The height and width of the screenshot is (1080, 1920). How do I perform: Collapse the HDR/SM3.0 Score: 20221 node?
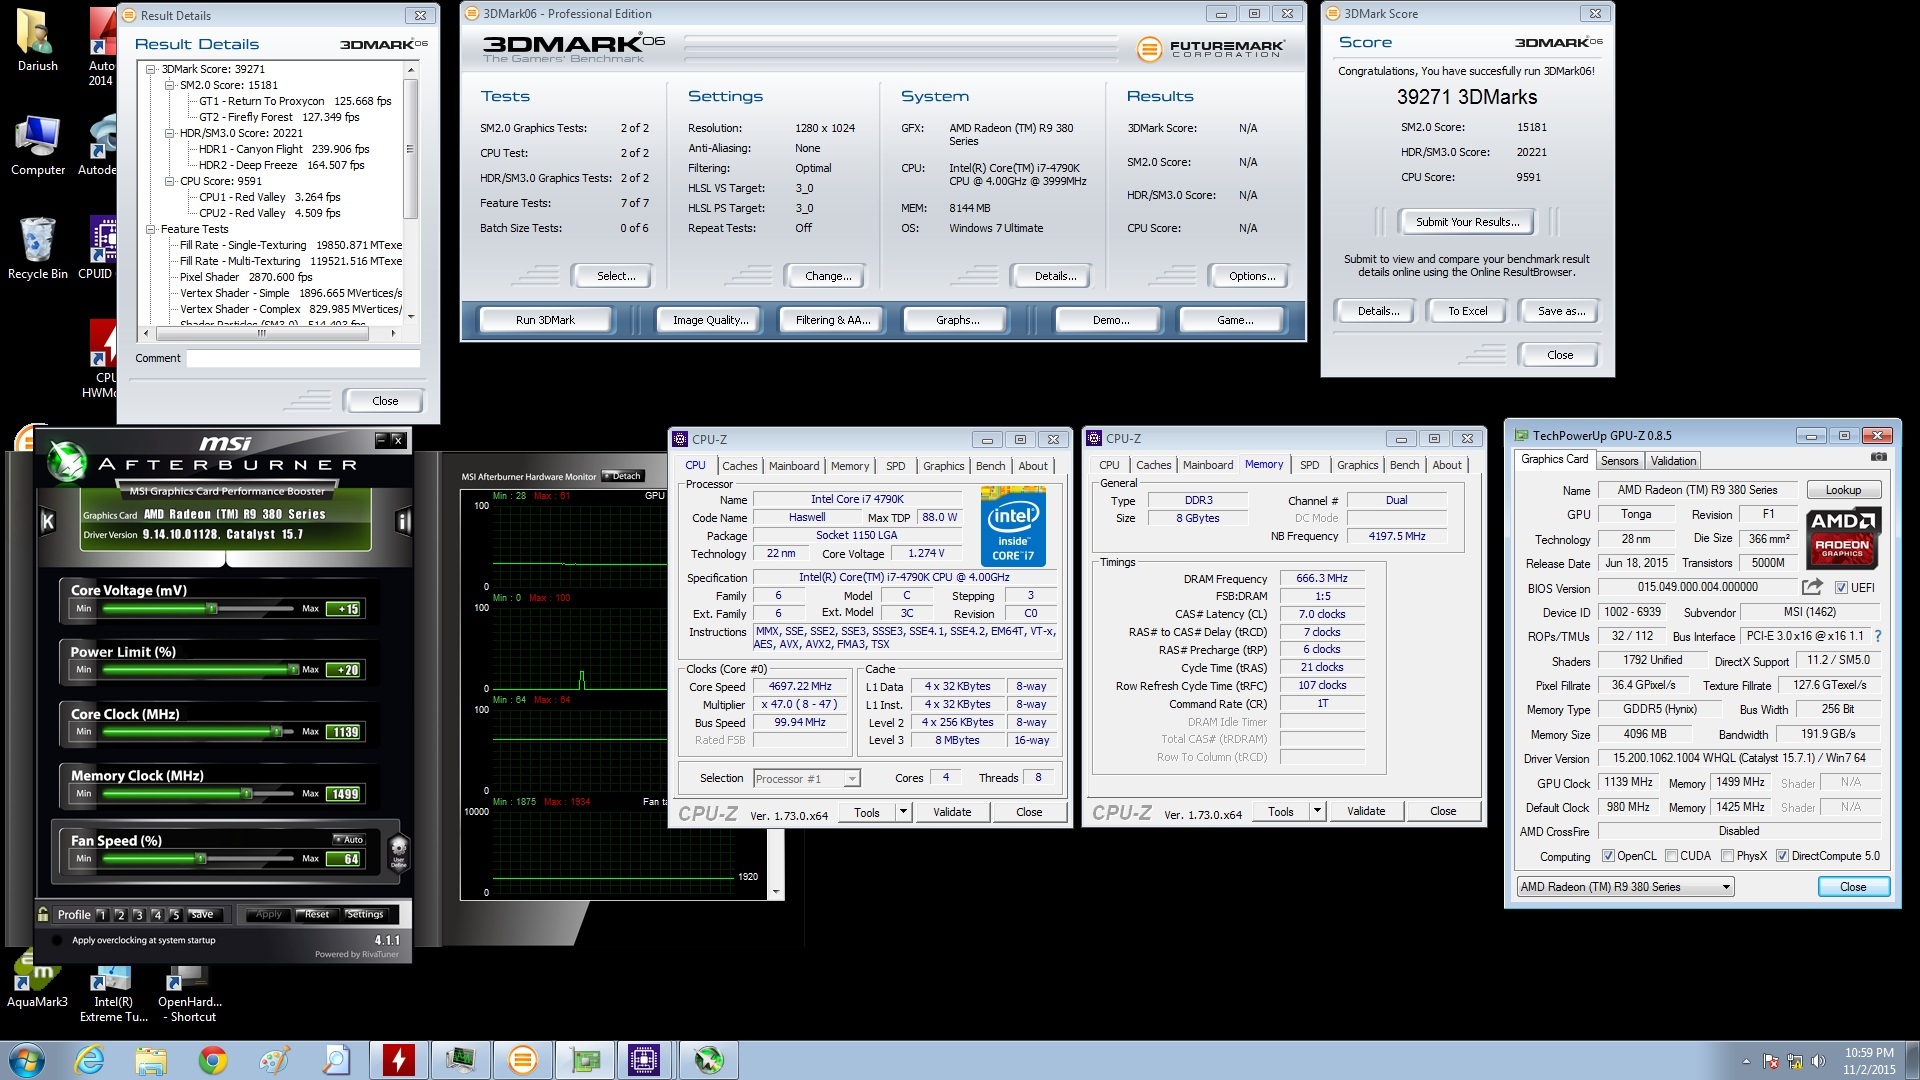(x=170, y=133)
